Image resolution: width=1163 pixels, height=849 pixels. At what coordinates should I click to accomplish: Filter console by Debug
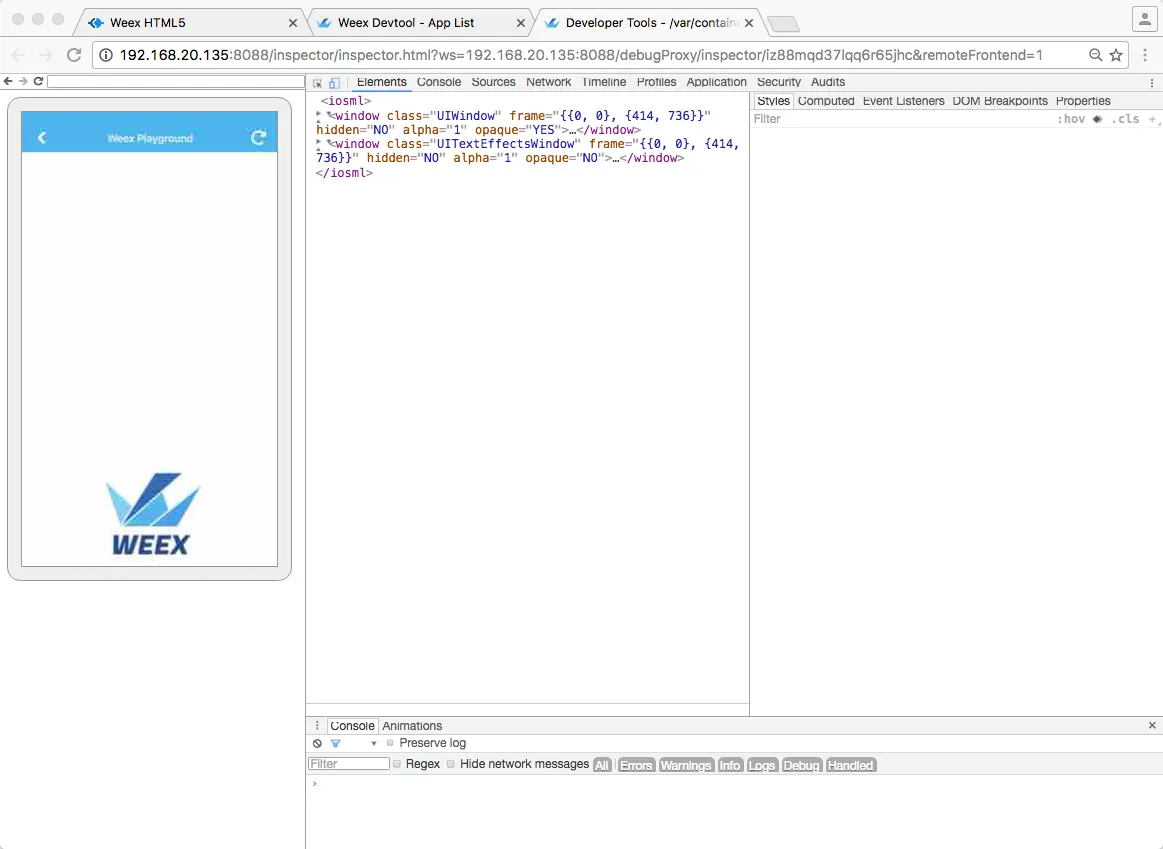(x=801, y=765)
